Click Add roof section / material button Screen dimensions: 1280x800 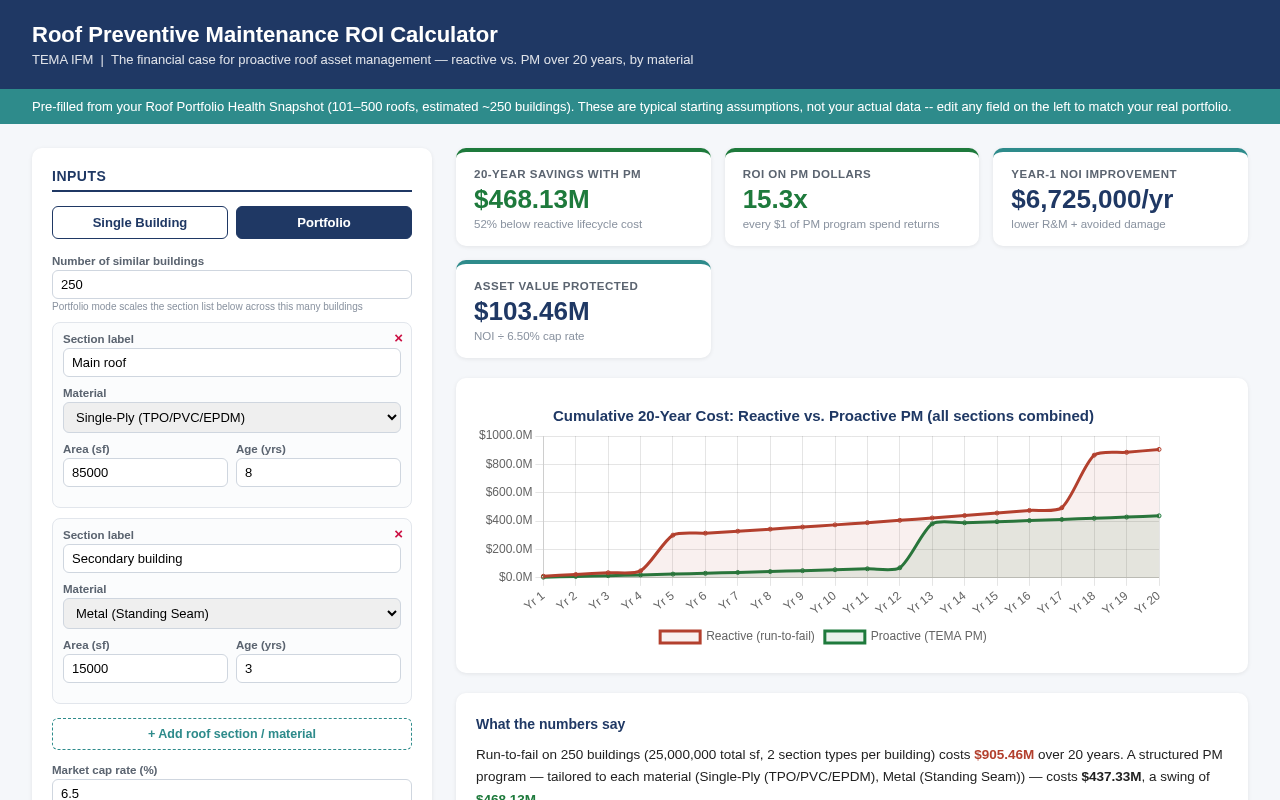232,734
